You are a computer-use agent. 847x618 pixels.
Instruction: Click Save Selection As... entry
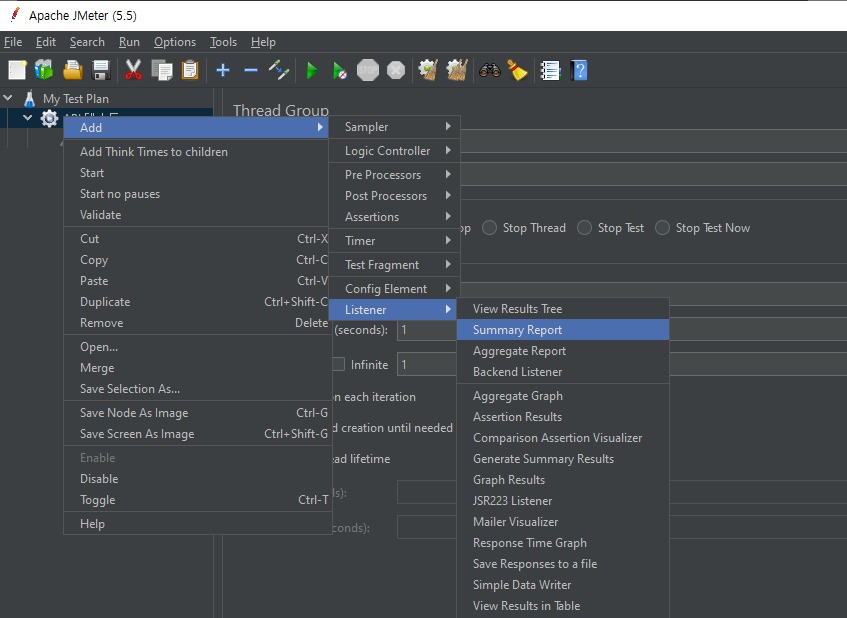pos(196,388)
